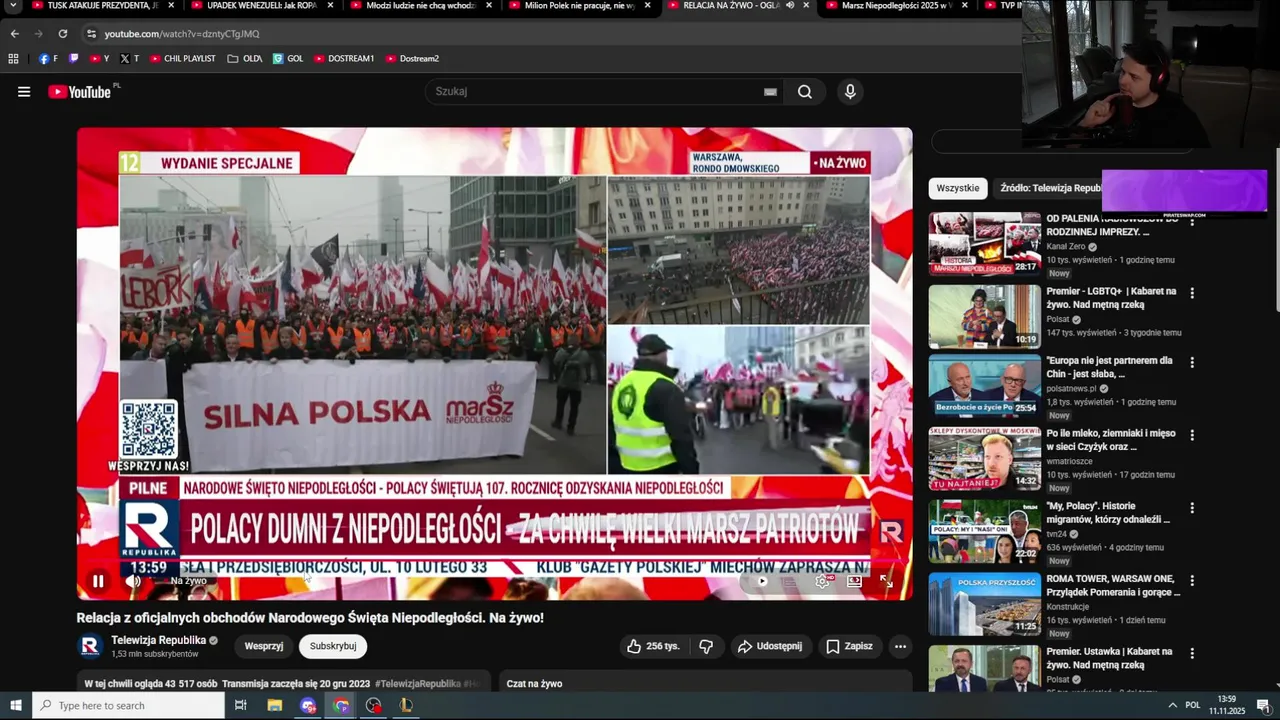Open the DOSTREAM1 bookmark
This screenshot has height=720, width=1280.
344,59
